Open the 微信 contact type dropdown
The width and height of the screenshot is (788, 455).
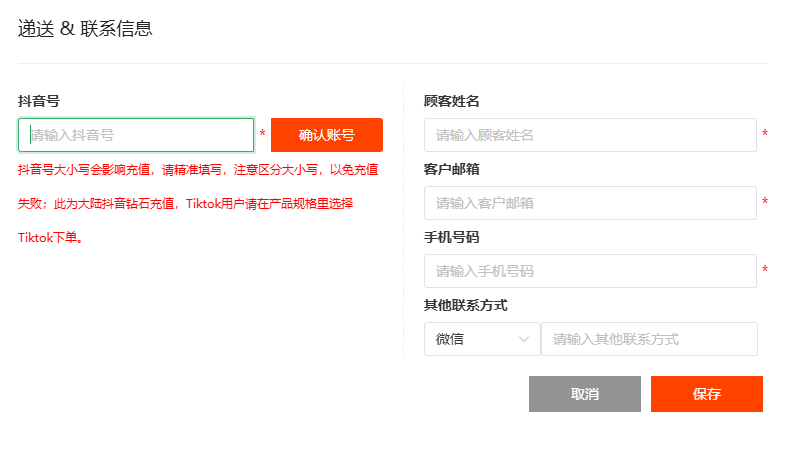point(482,339)
